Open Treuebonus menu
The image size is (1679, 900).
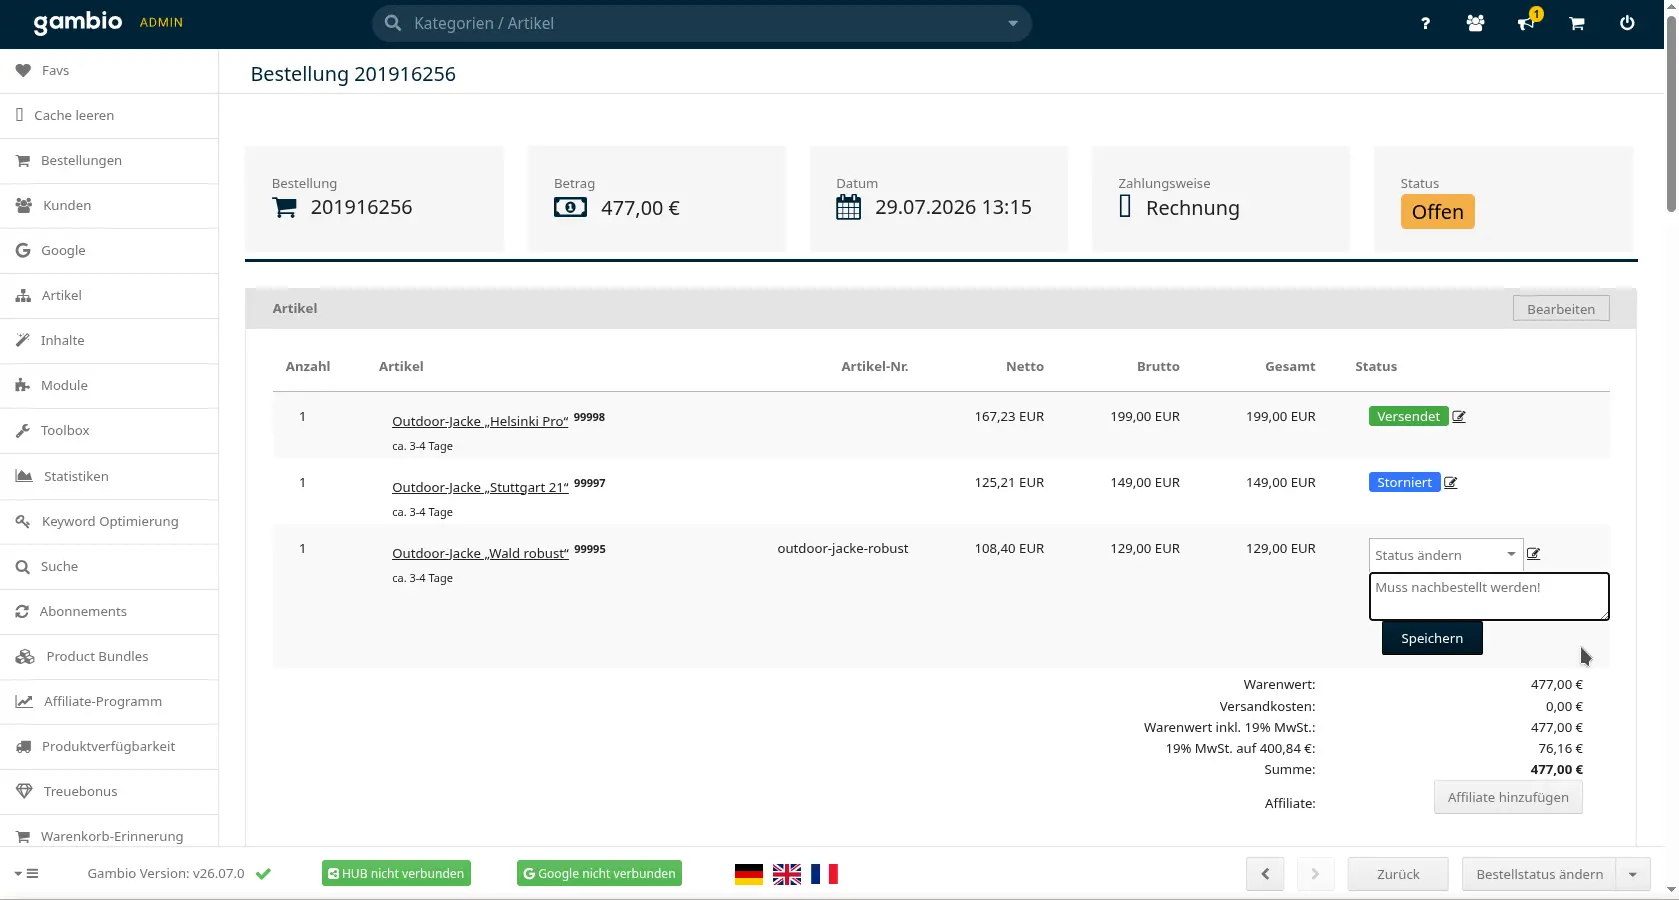(x=109, y=792)
